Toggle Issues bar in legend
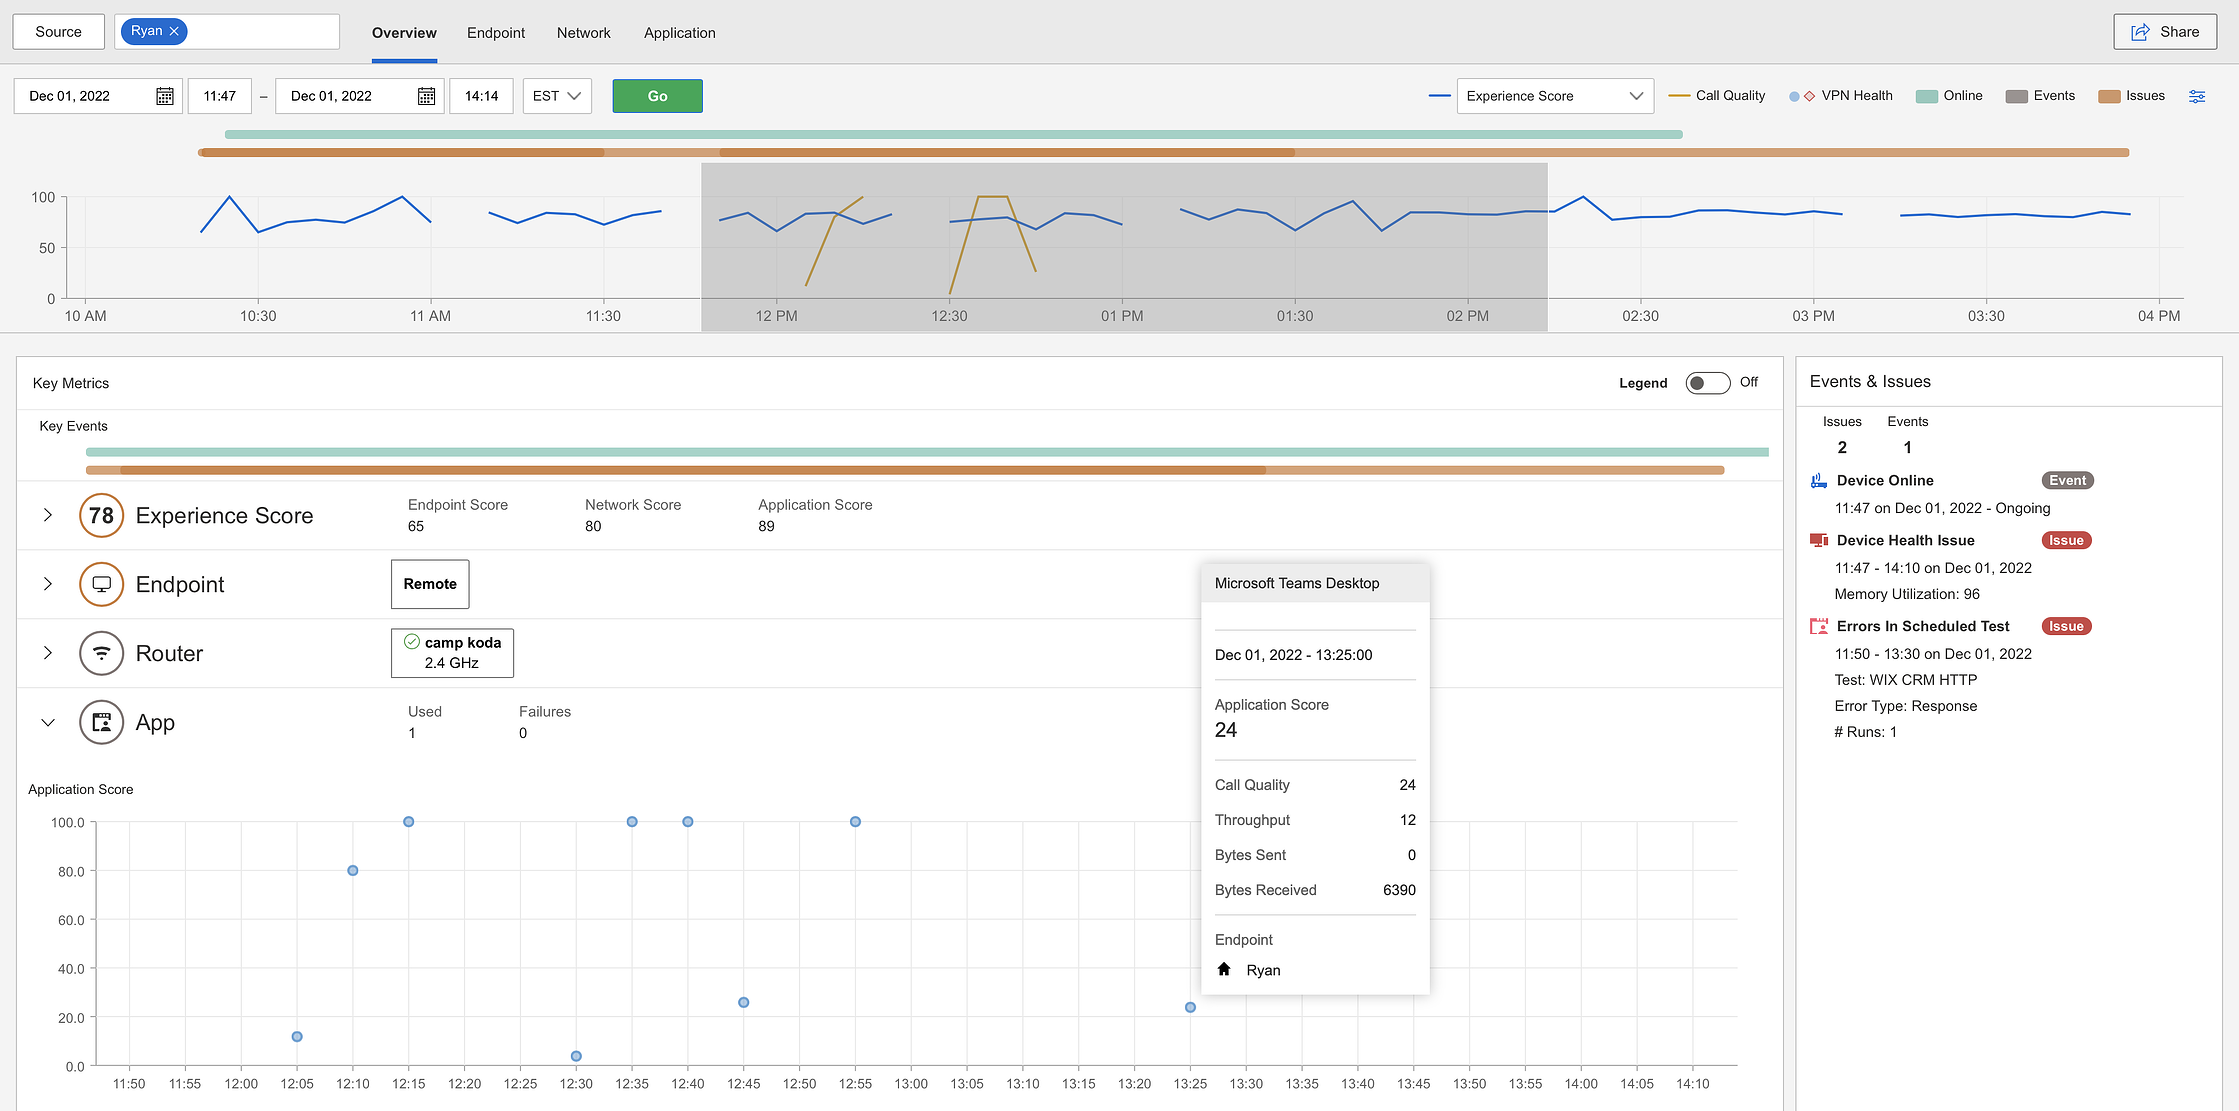This screenshot has width=2239, height=1111. coord(2131,96)
